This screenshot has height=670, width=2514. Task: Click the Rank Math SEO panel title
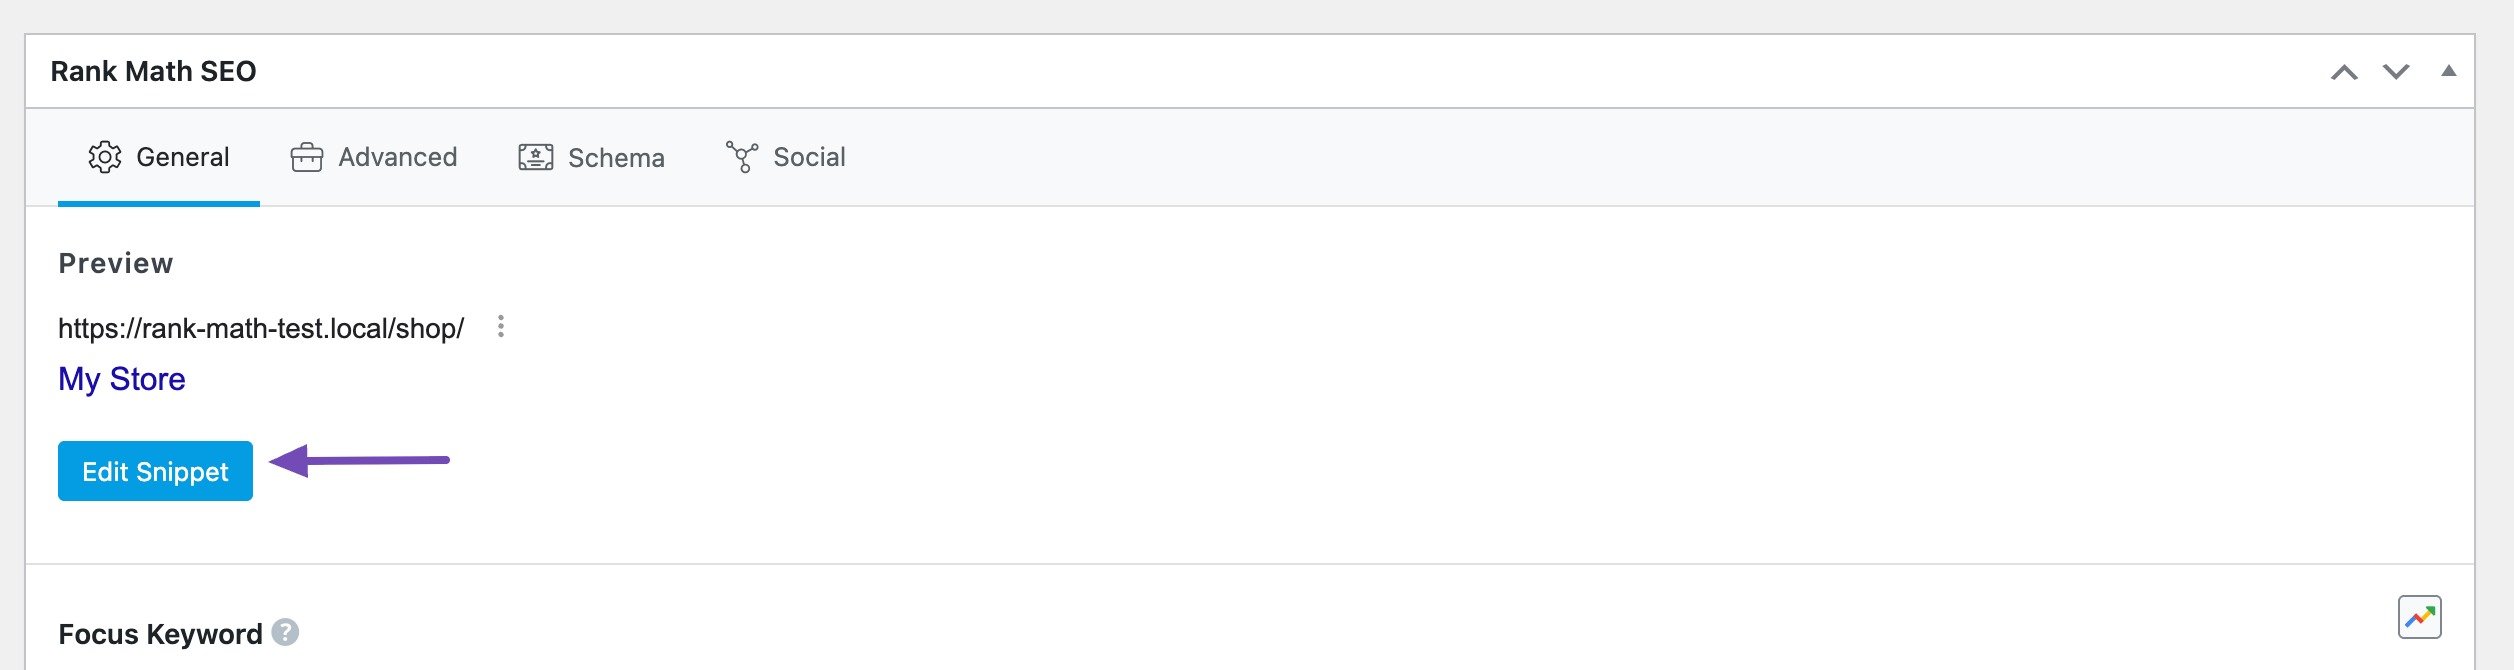pos(153,71)
